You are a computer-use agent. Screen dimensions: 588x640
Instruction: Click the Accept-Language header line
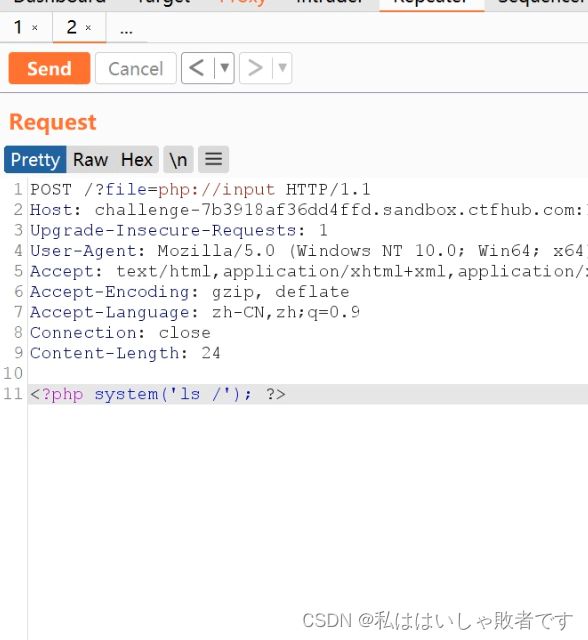[195, 312]
